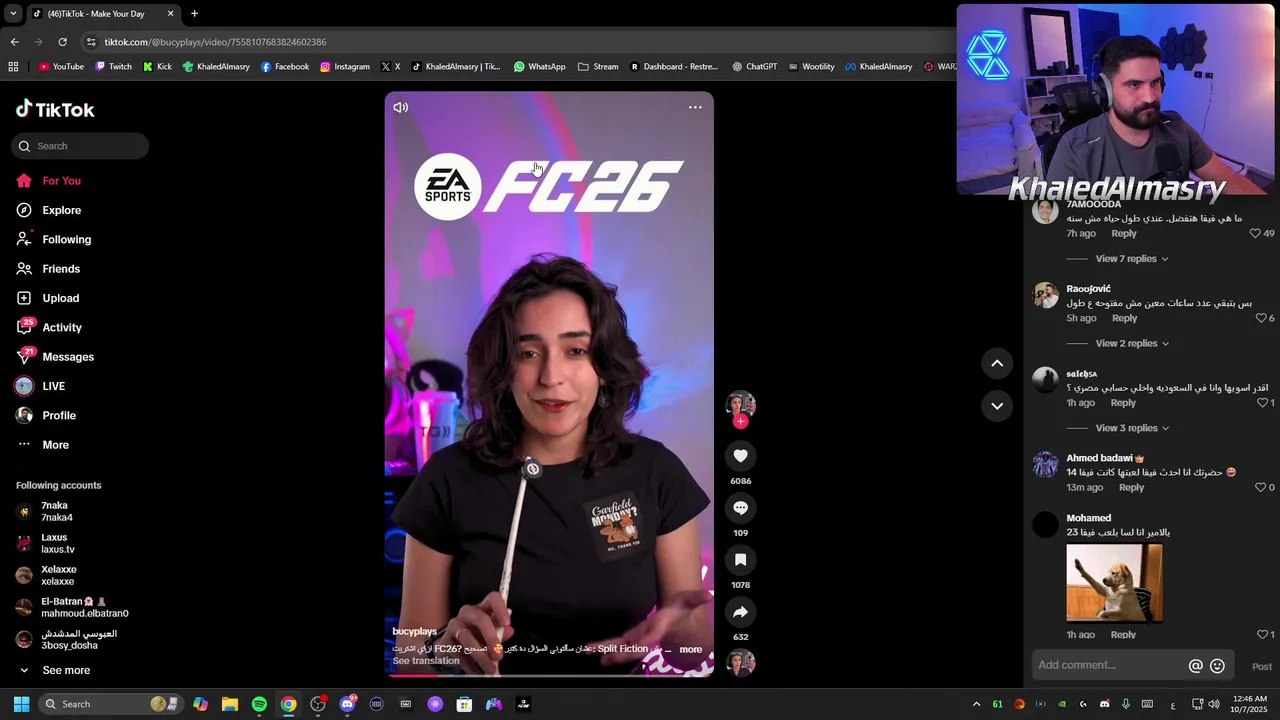Reply to 7AMOODDA's comment
This screenshot has width=1280, height=720.
(1124, 233)
